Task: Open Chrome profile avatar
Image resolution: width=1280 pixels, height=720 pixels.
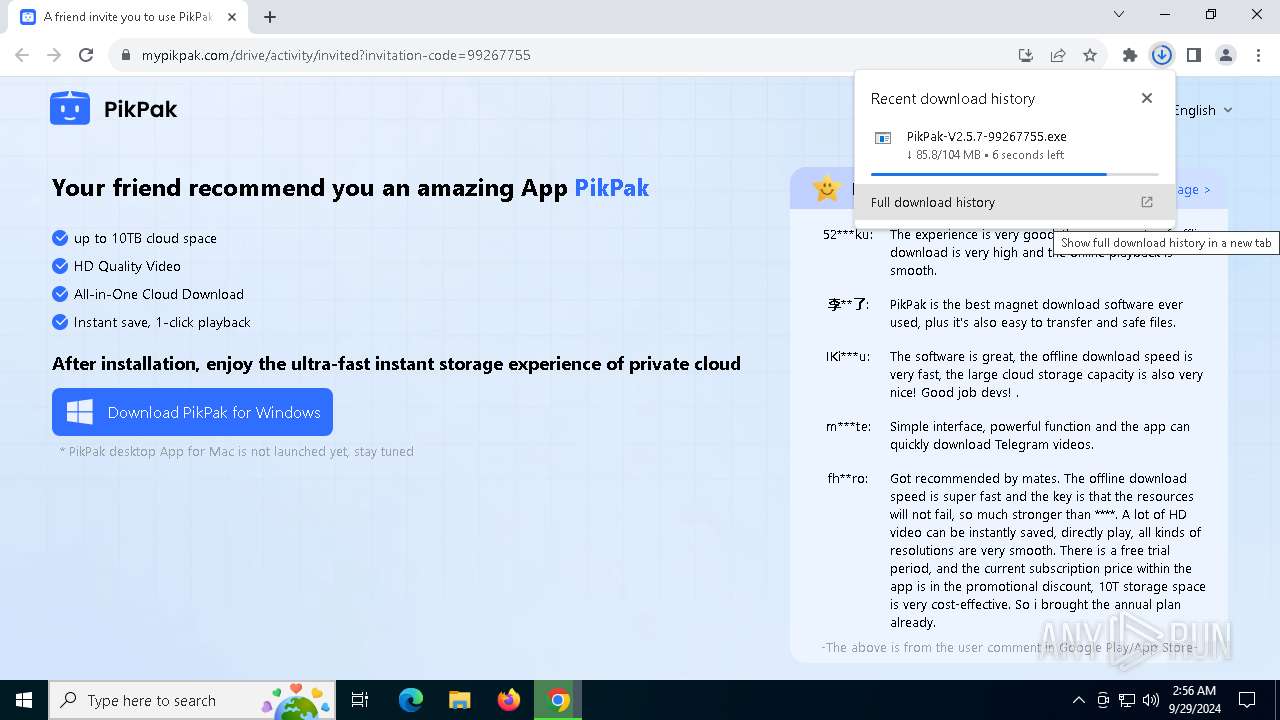Action: point(1226,55)
